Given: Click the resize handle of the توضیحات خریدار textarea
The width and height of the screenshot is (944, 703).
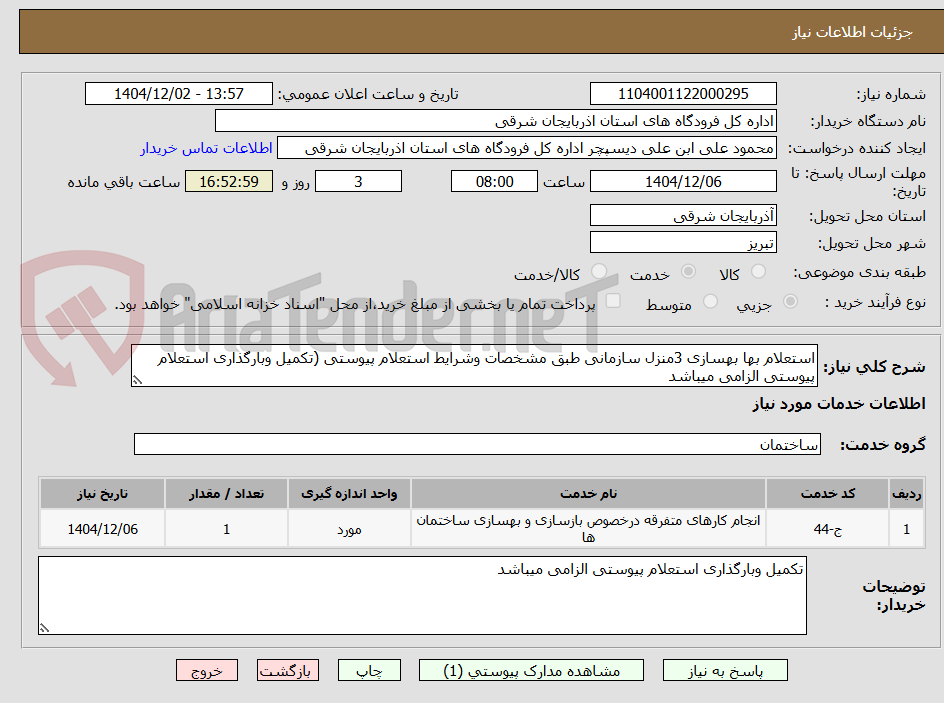Looking at the screenshot, I should point(44,628).
